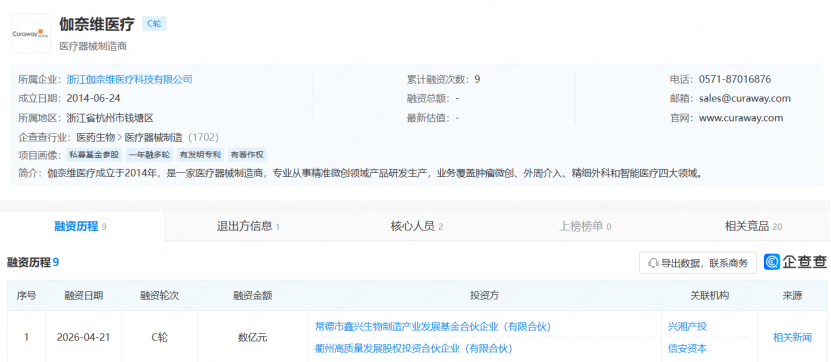The image size is (831, 362).
Task: Click the email sales@curaway.com
Action: [x=745, y=99]
